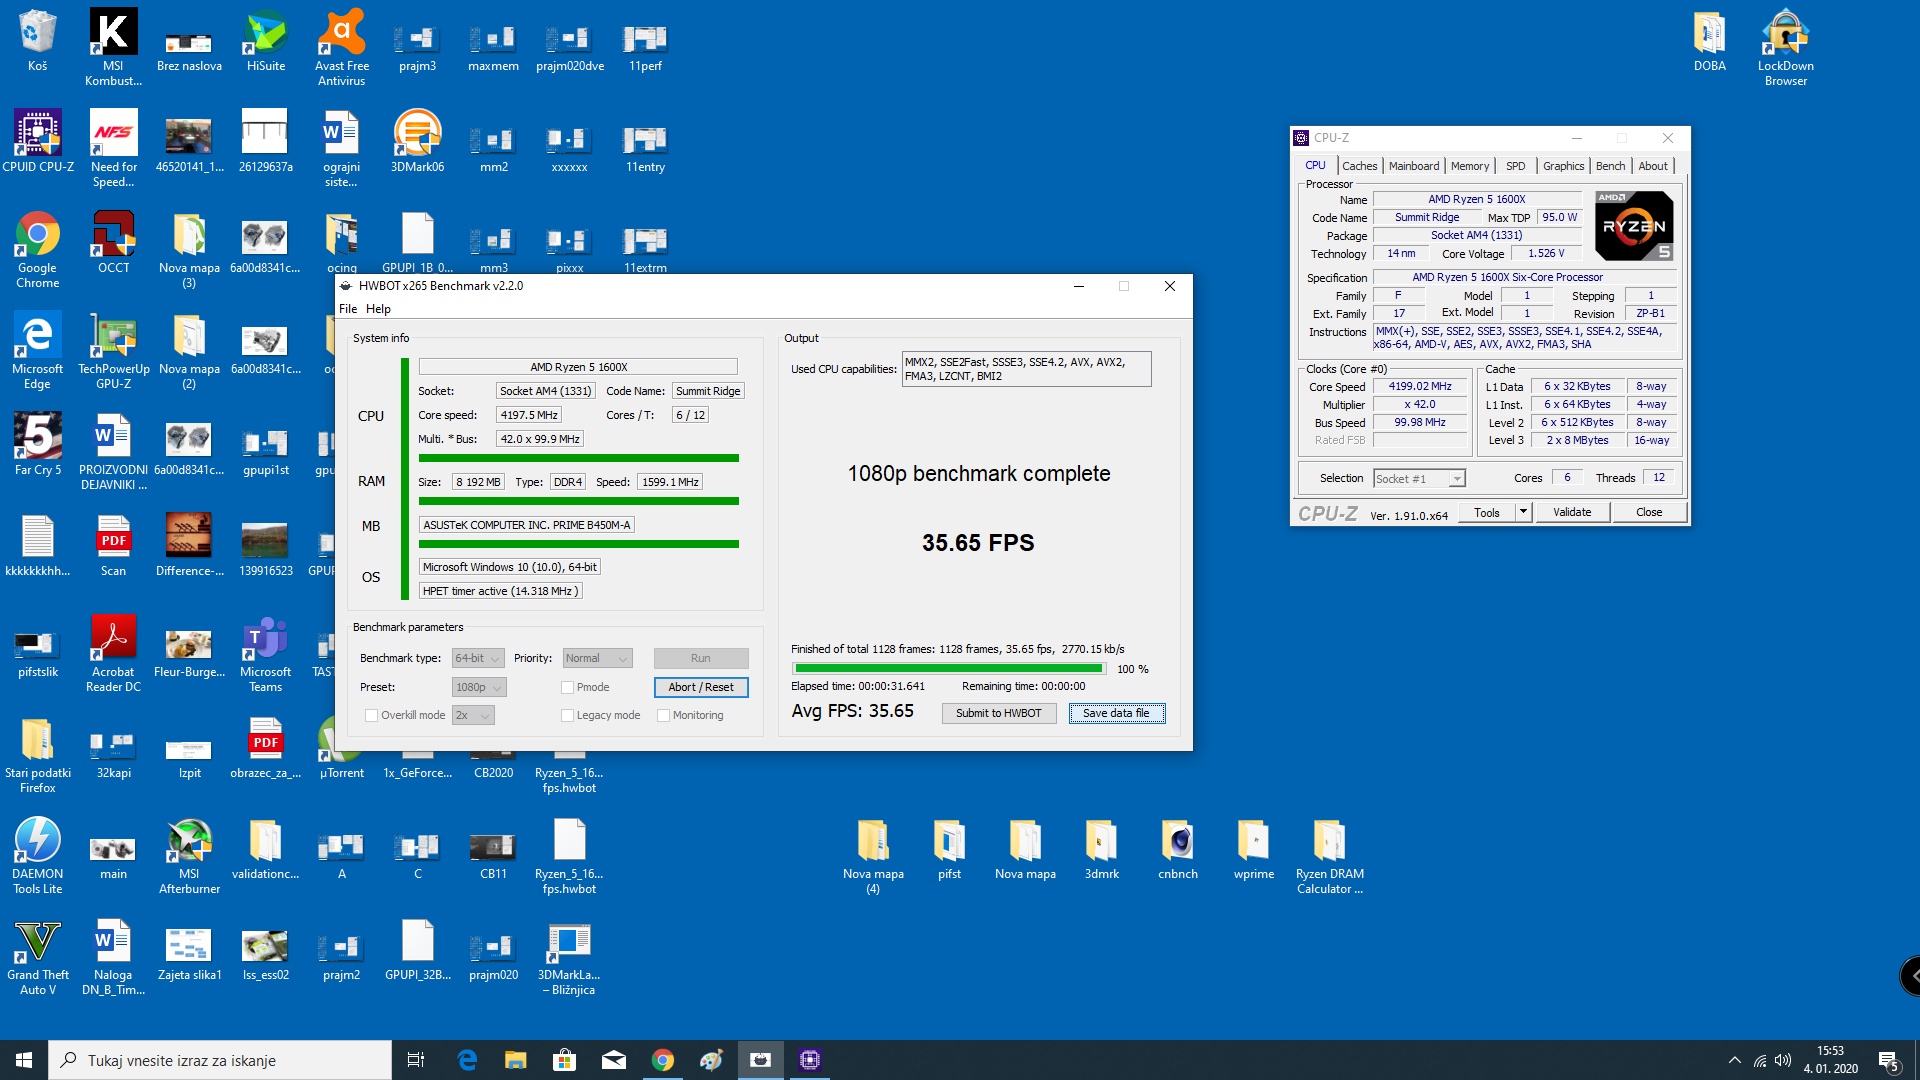Screen dimensions: 1920x1080
Task: Click the taskbar clock showing 15:53
Action: click(1830, 1060)
